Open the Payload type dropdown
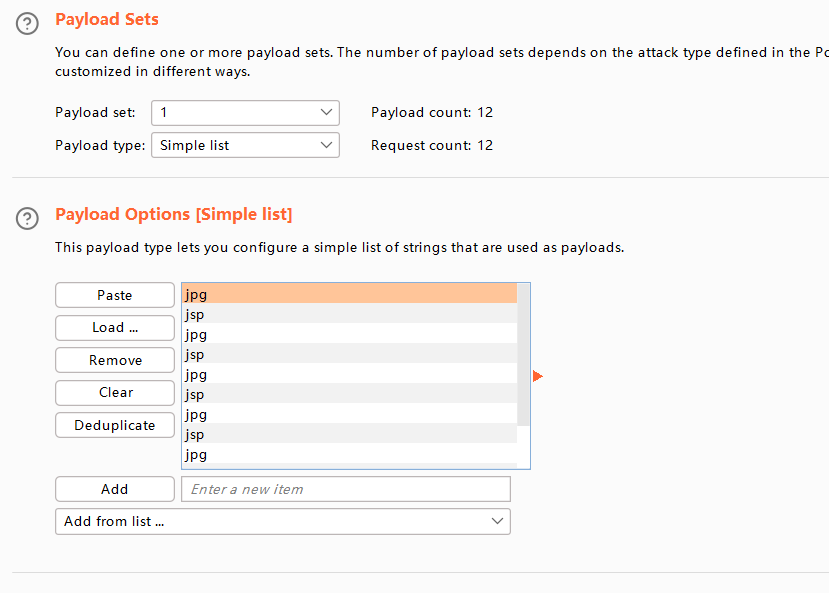The height and width of the screenshot is (593, 829). (x=245, y=145)
